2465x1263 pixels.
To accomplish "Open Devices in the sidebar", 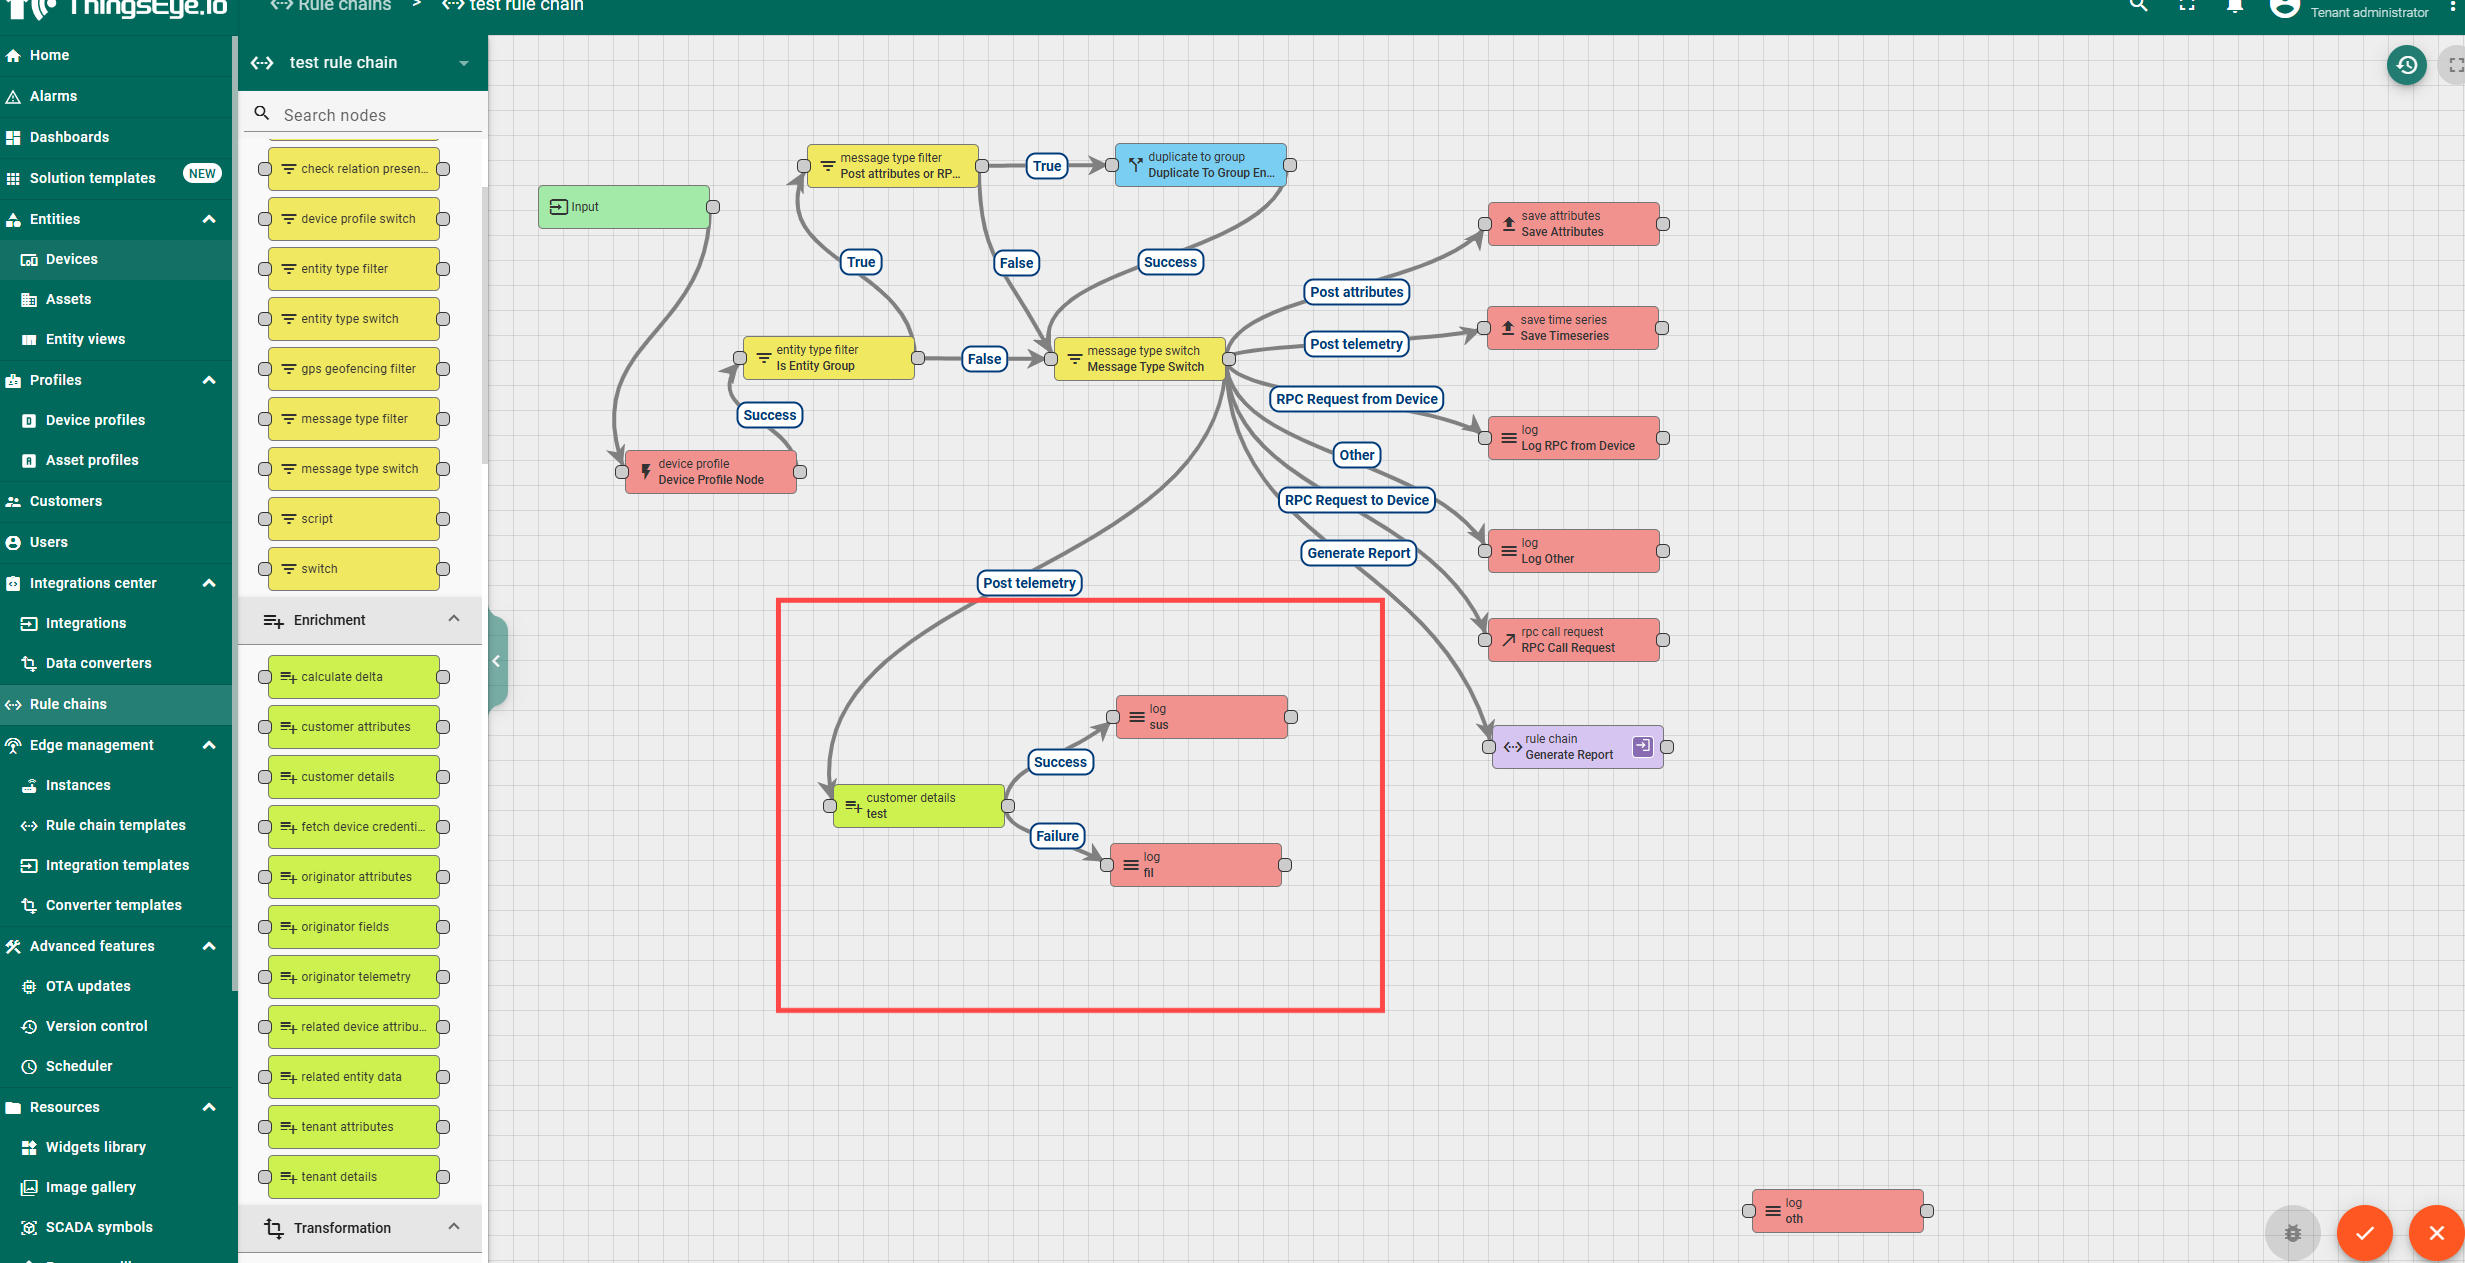I will point(72,259).
